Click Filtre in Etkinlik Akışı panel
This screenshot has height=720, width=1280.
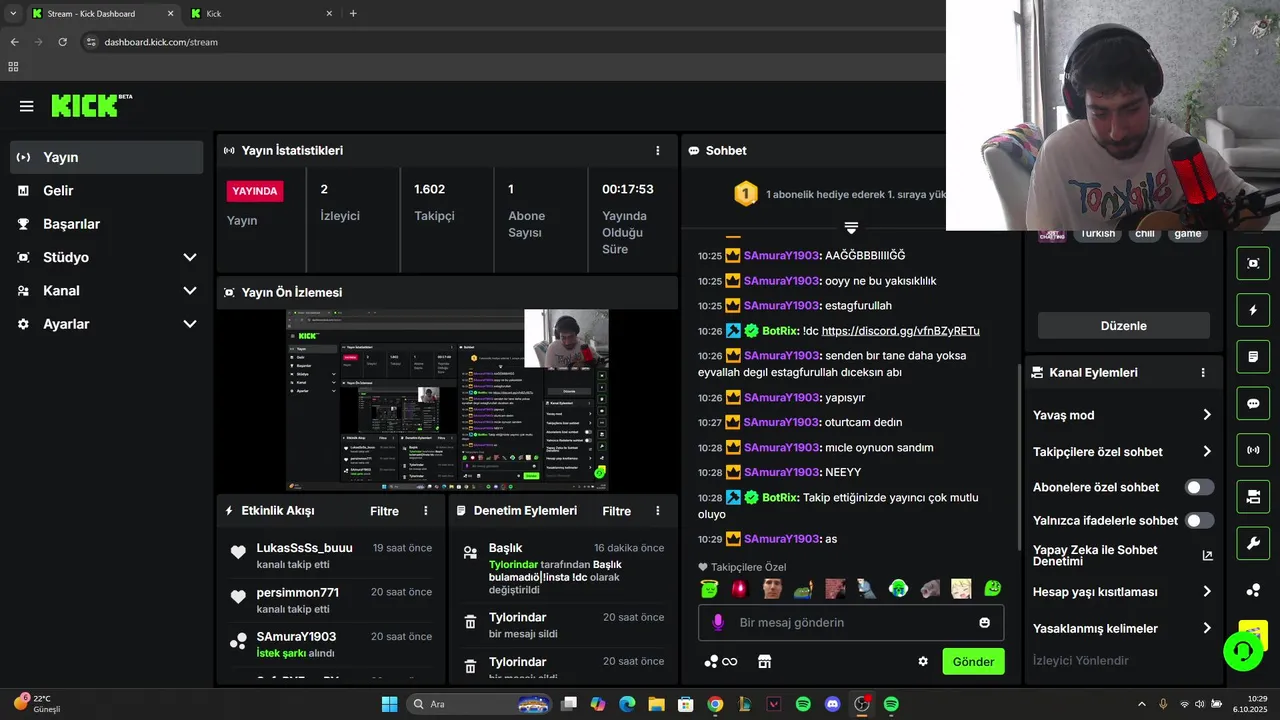click(x=385, y=511)
